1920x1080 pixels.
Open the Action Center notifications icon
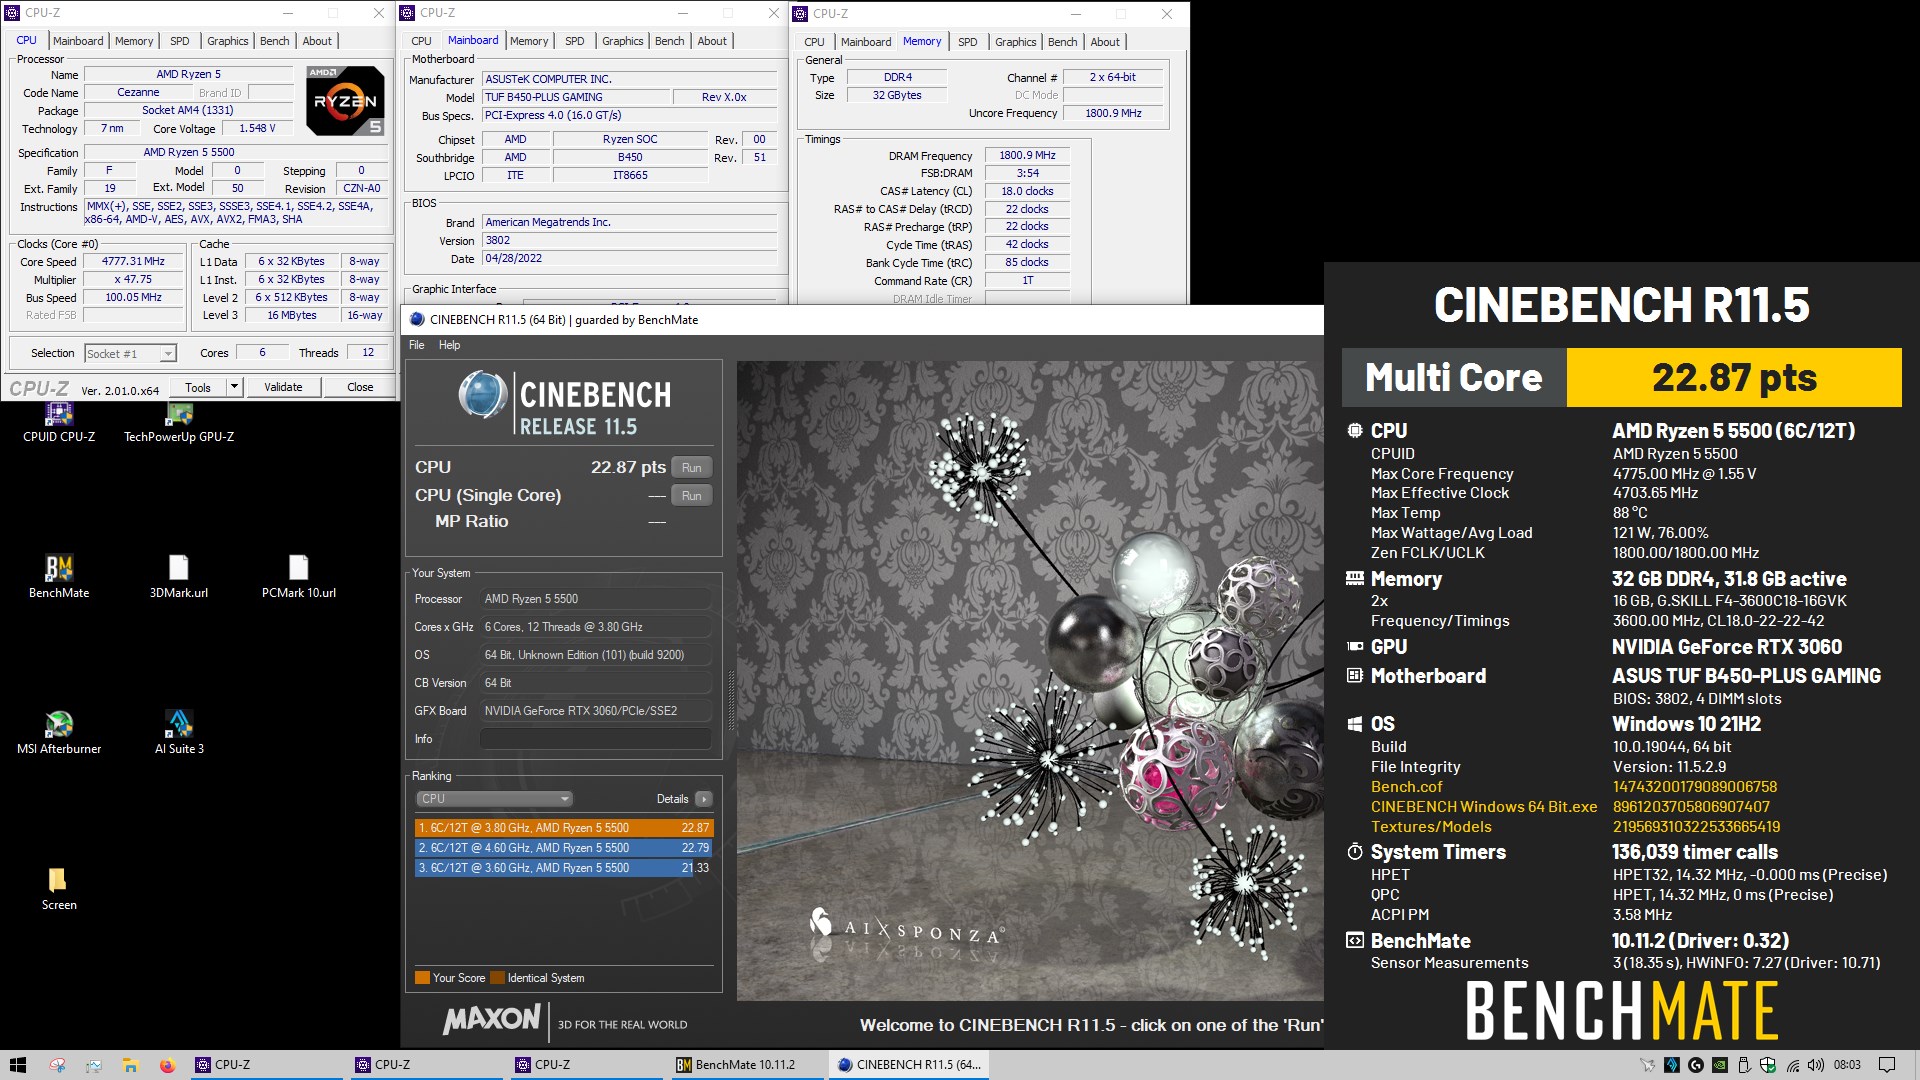(x=1887, y=1065)
